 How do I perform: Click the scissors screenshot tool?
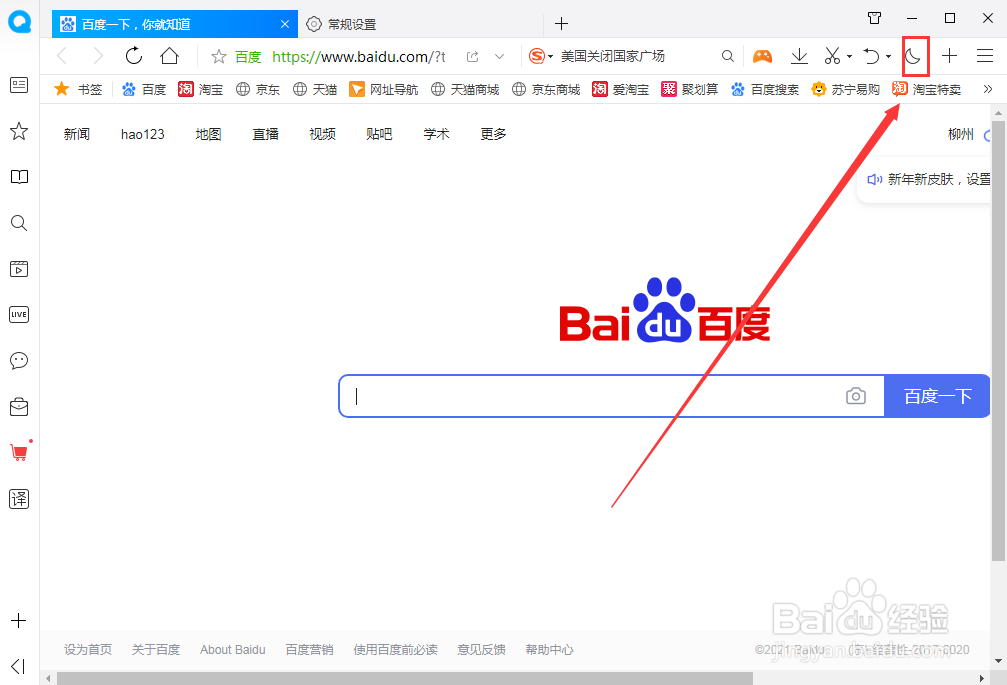pyautogui.click(x=832, y=56)
